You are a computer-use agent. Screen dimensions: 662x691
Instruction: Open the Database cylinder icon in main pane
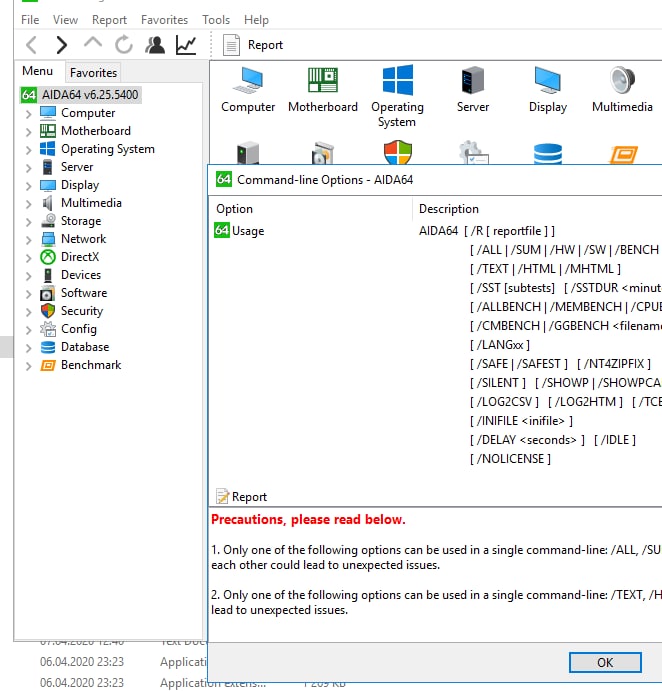tap(548, 153)
